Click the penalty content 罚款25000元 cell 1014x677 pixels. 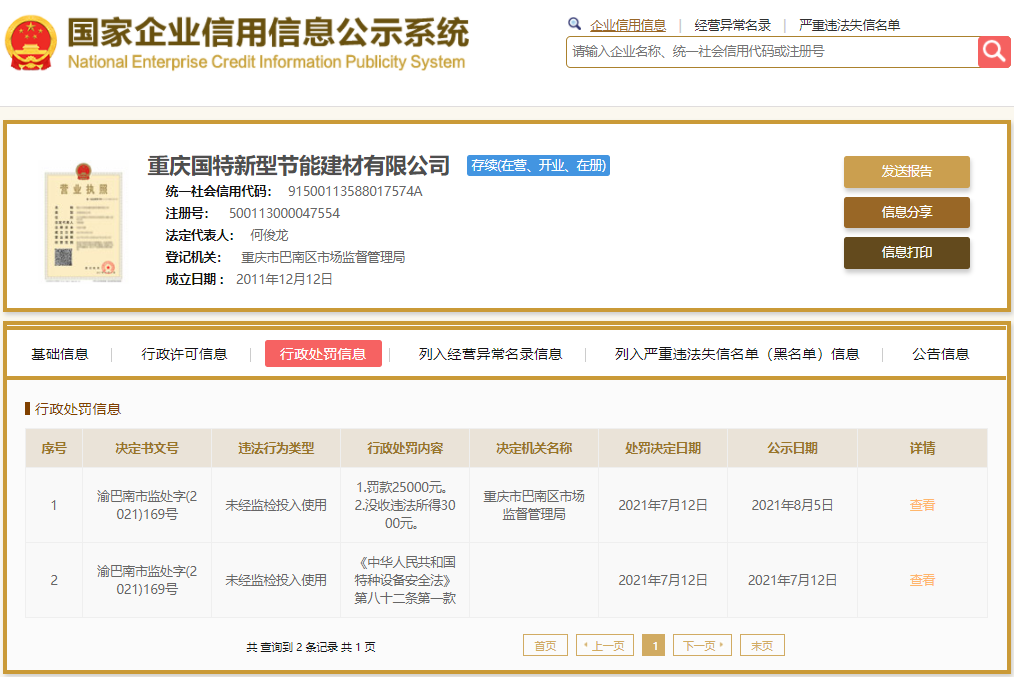click(405, 505)
